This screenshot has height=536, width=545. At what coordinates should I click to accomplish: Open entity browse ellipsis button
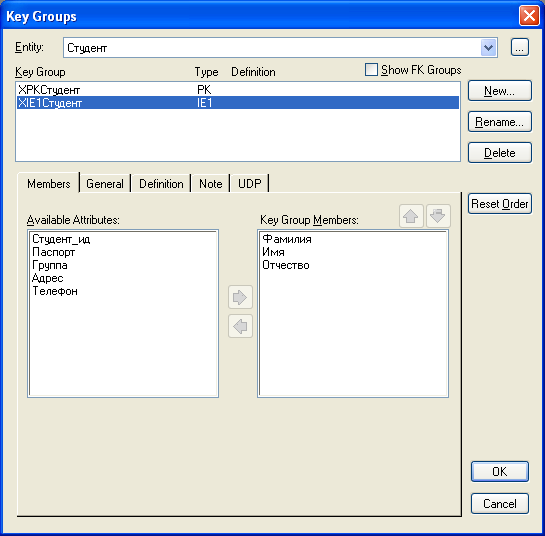point(520,47)
